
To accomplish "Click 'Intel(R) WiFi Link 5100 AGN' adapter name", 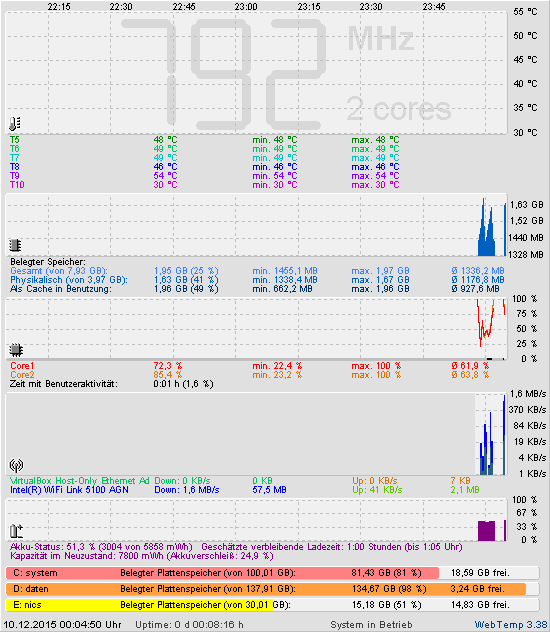I will tap(69, 490).
